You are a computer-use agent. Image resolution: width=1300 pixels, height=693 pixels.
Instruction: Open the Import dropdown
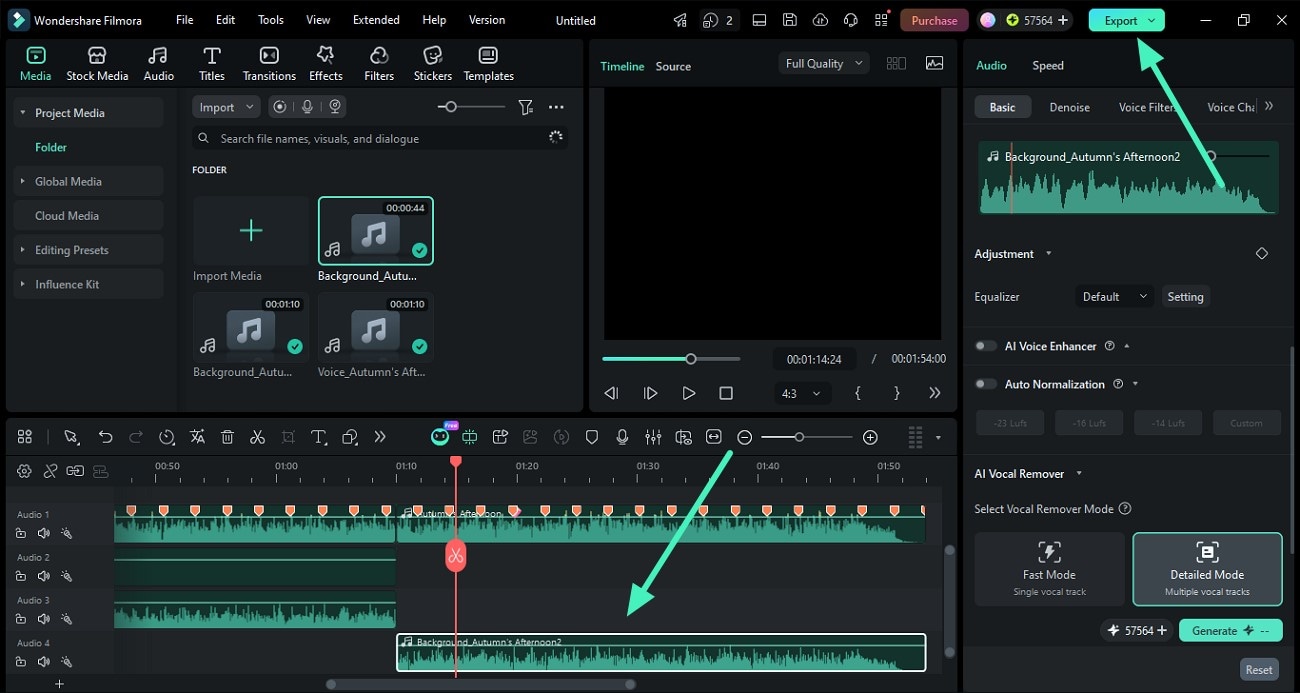point(226,107)
